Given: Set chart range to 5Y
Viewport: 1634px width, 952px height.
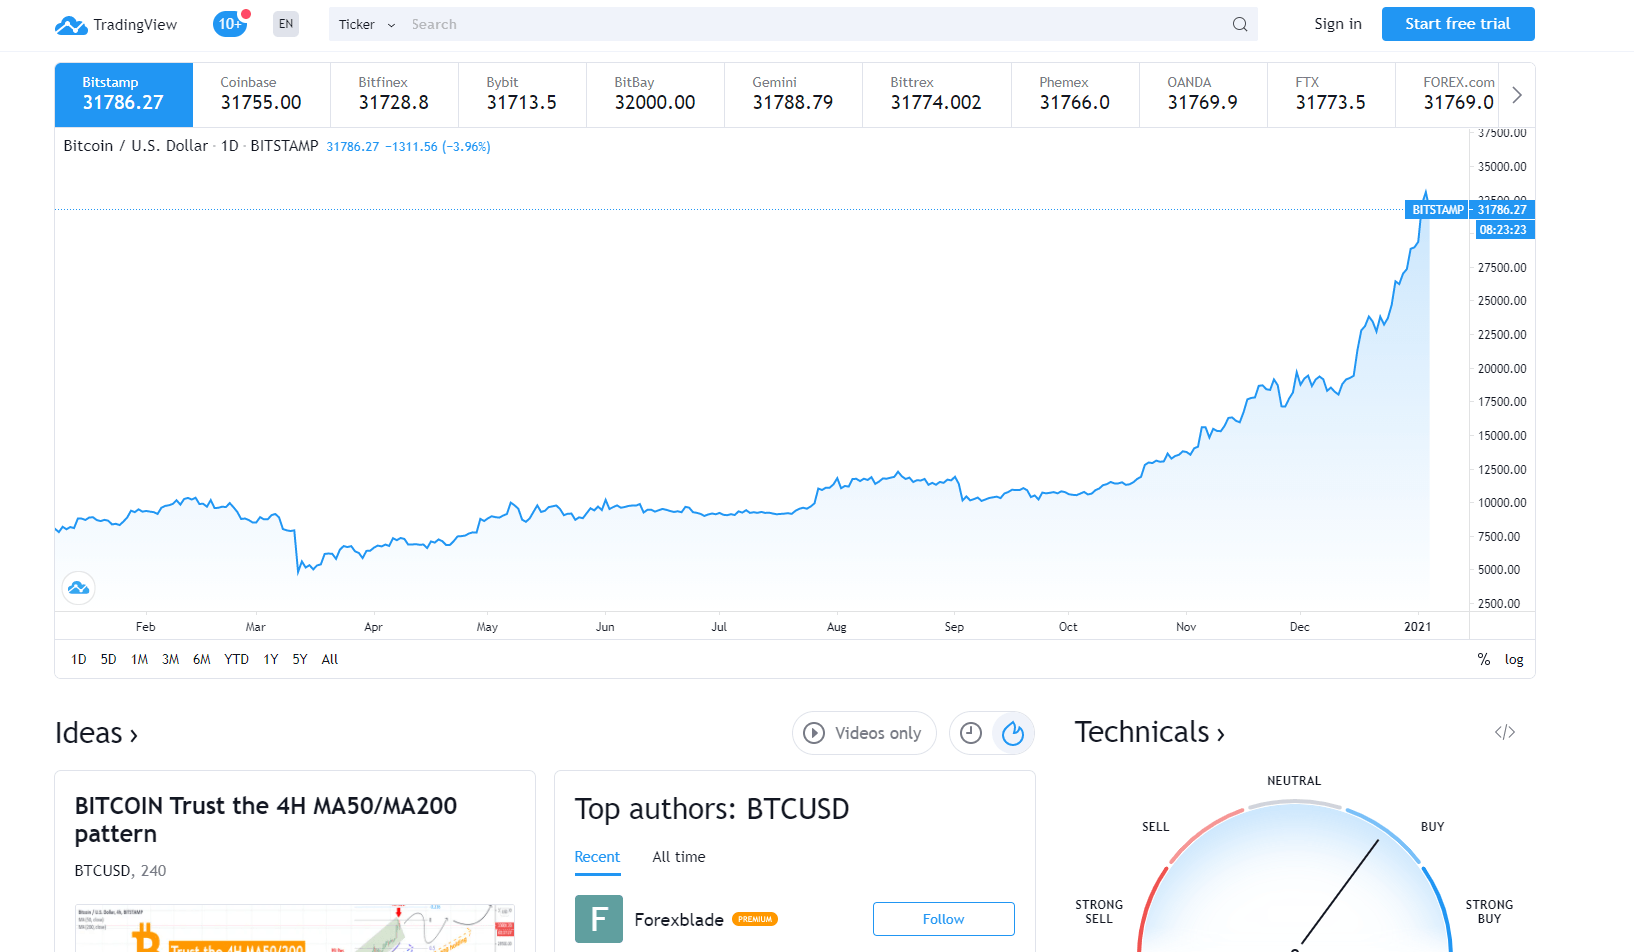Looking at the screenshot, I should [x=300, y=659].
